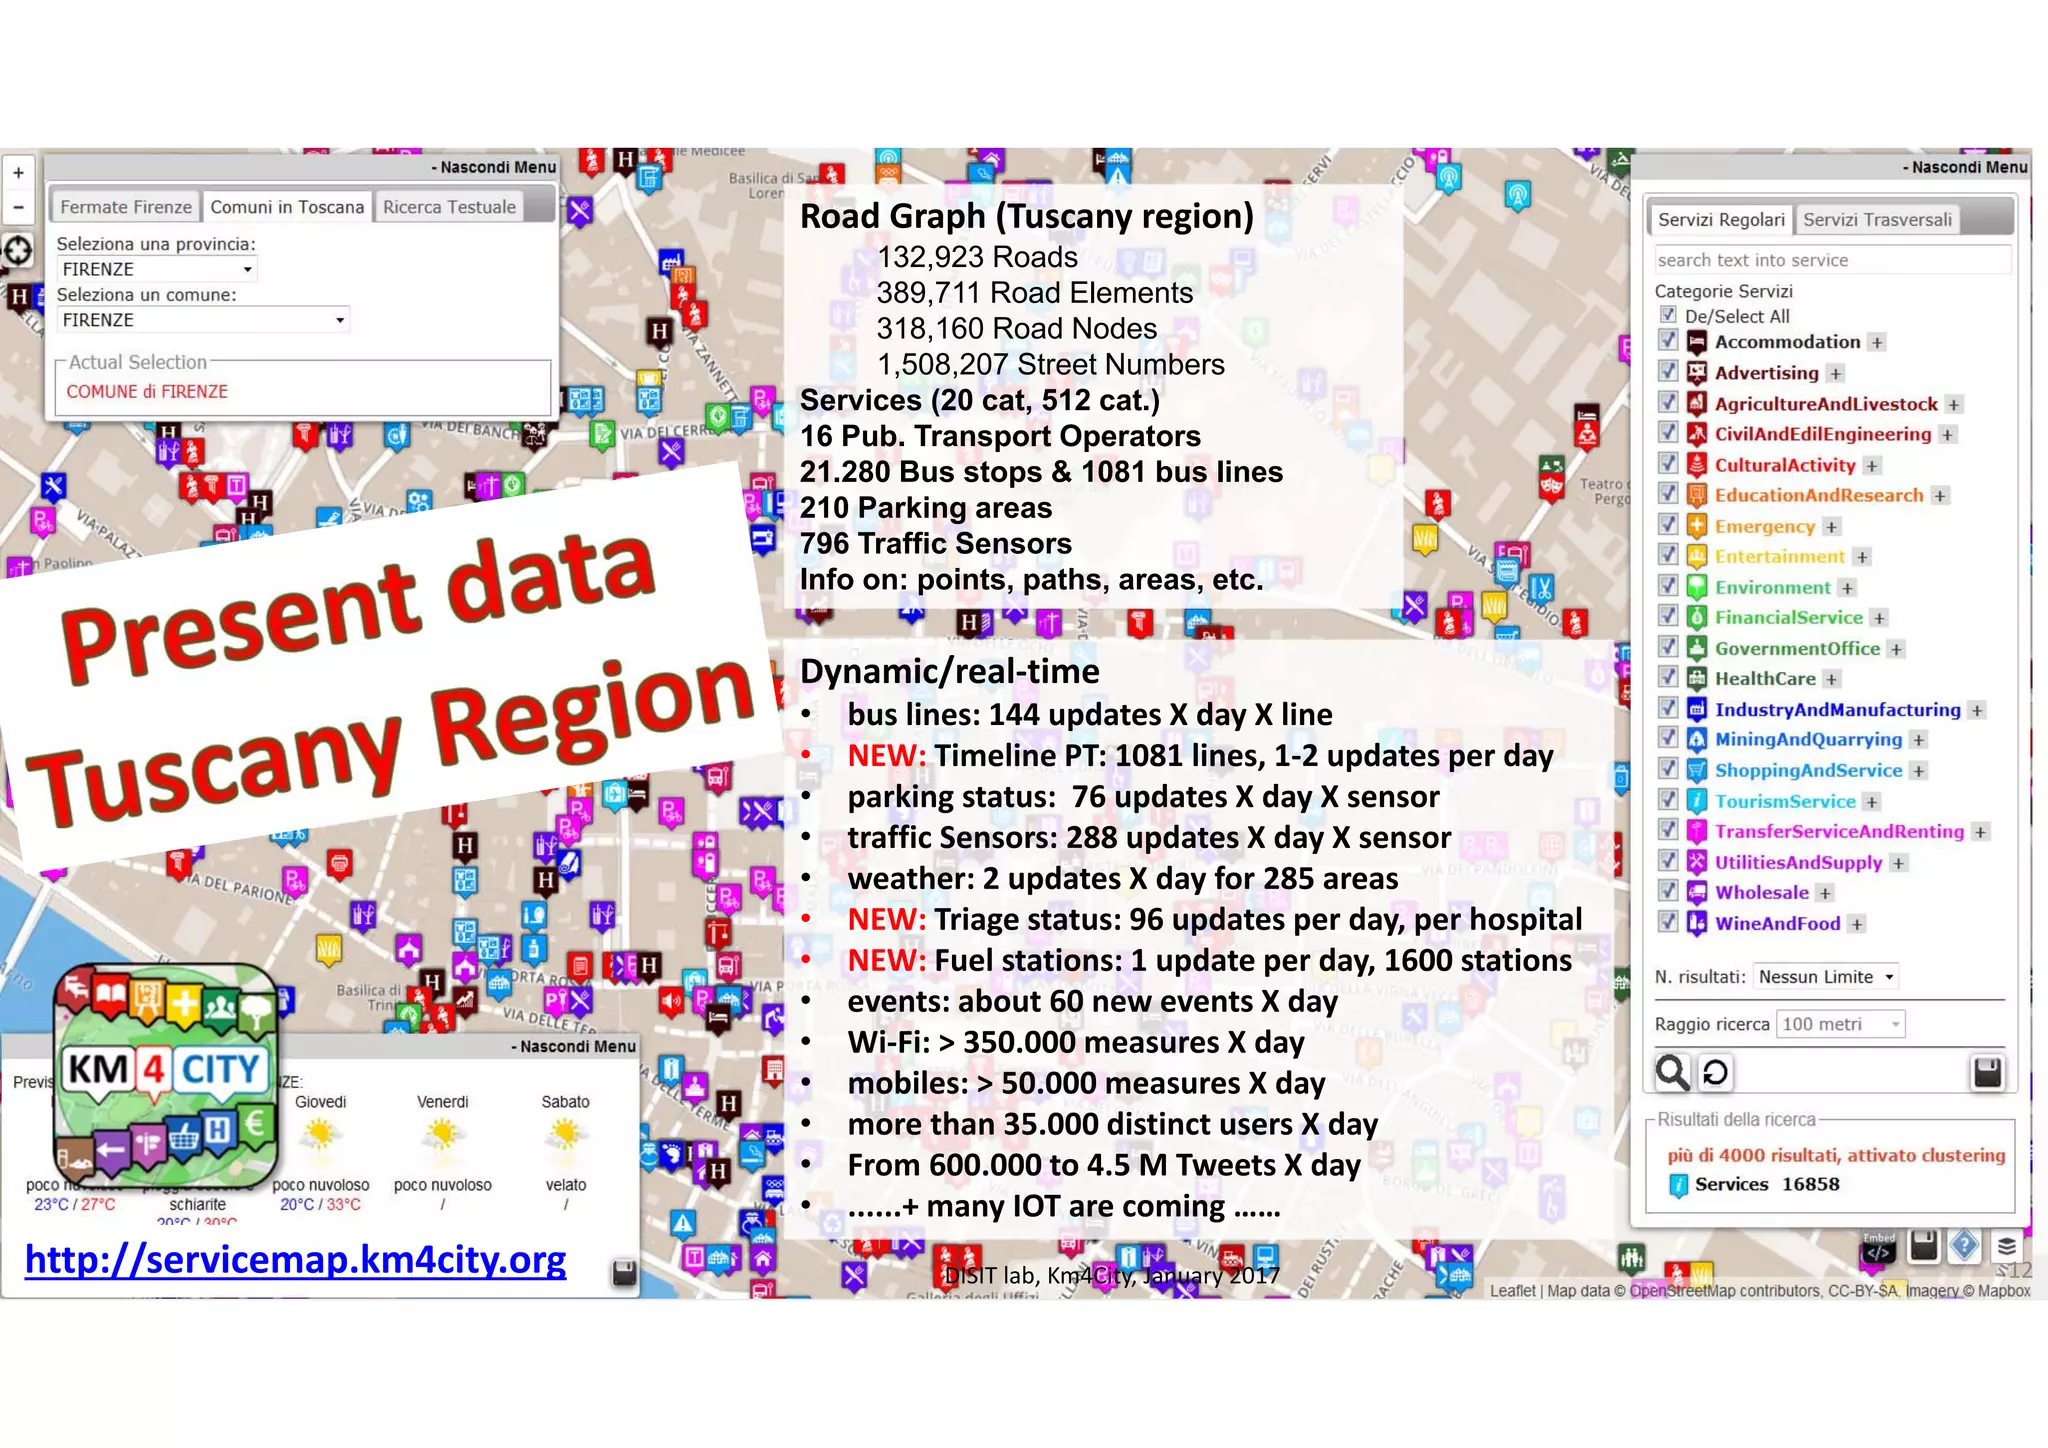Open the servicemap.km4city.org link
The height and width of the screenshot is (1448, 2048).
coord(295,1259)
